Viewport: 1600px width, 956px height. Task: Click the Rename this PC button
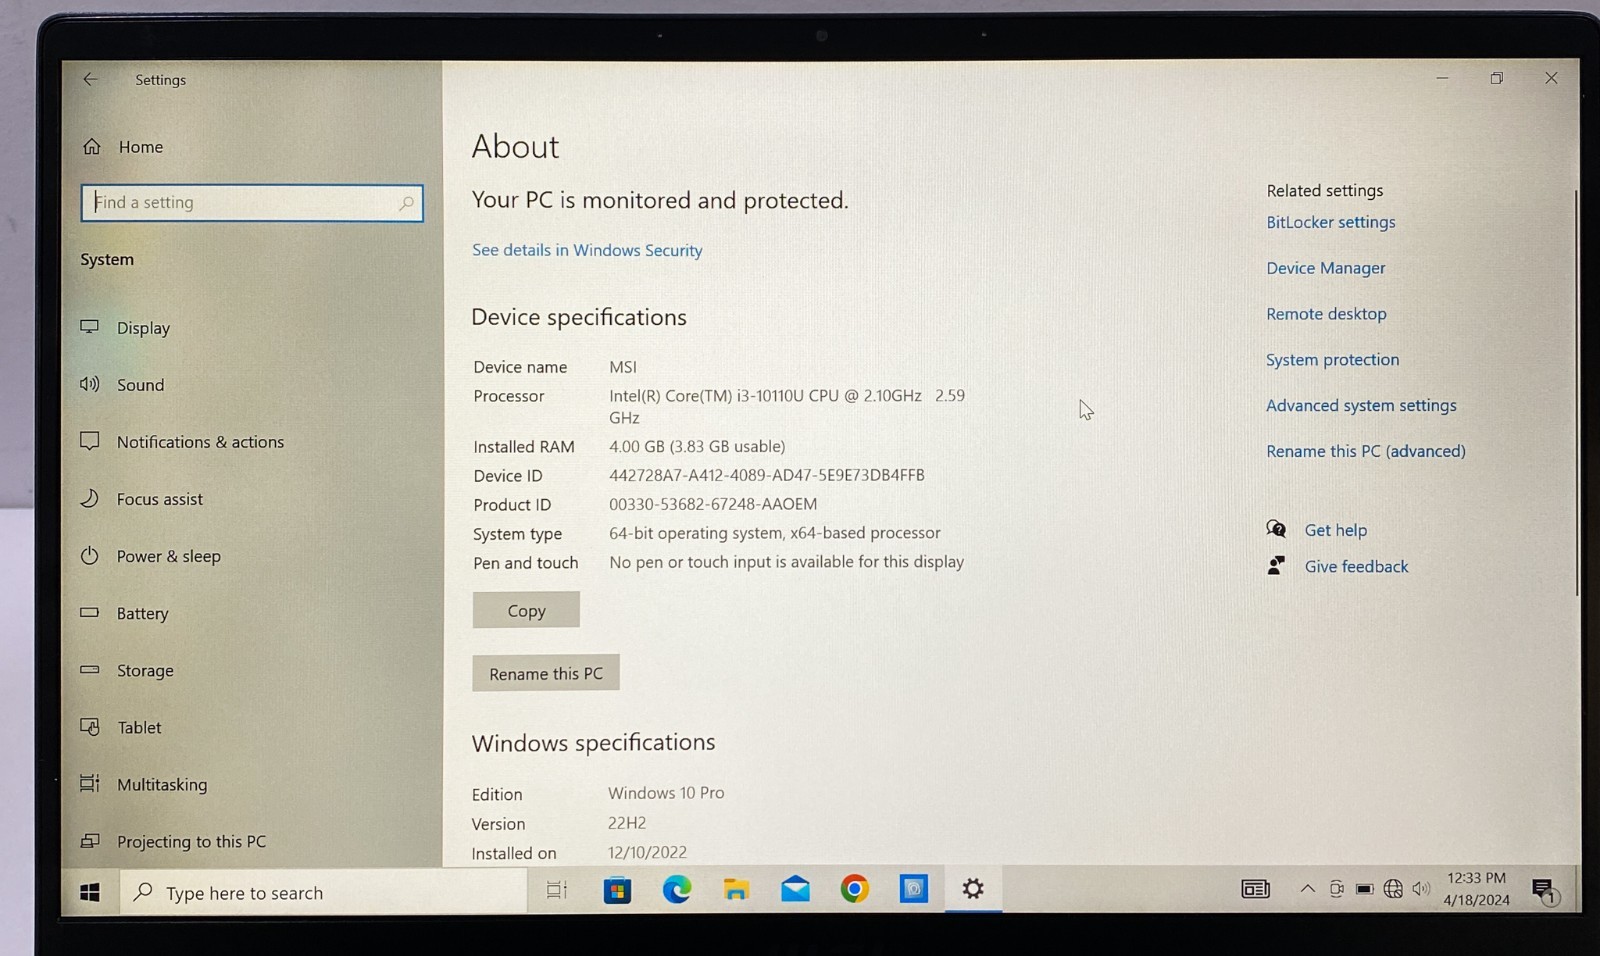tap(546, 673)
